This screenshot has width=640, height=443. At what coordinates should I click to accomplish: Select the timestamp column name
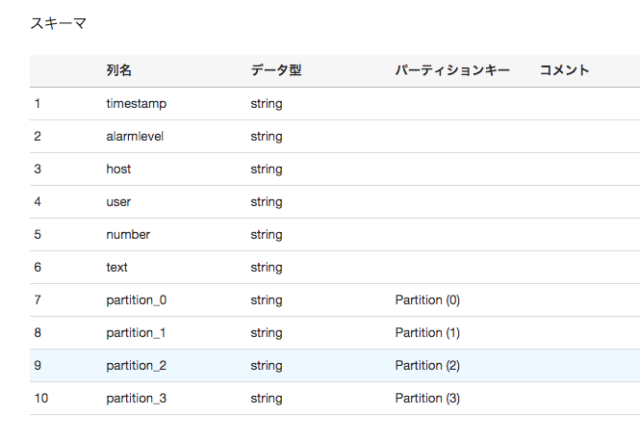pos(136,104)
